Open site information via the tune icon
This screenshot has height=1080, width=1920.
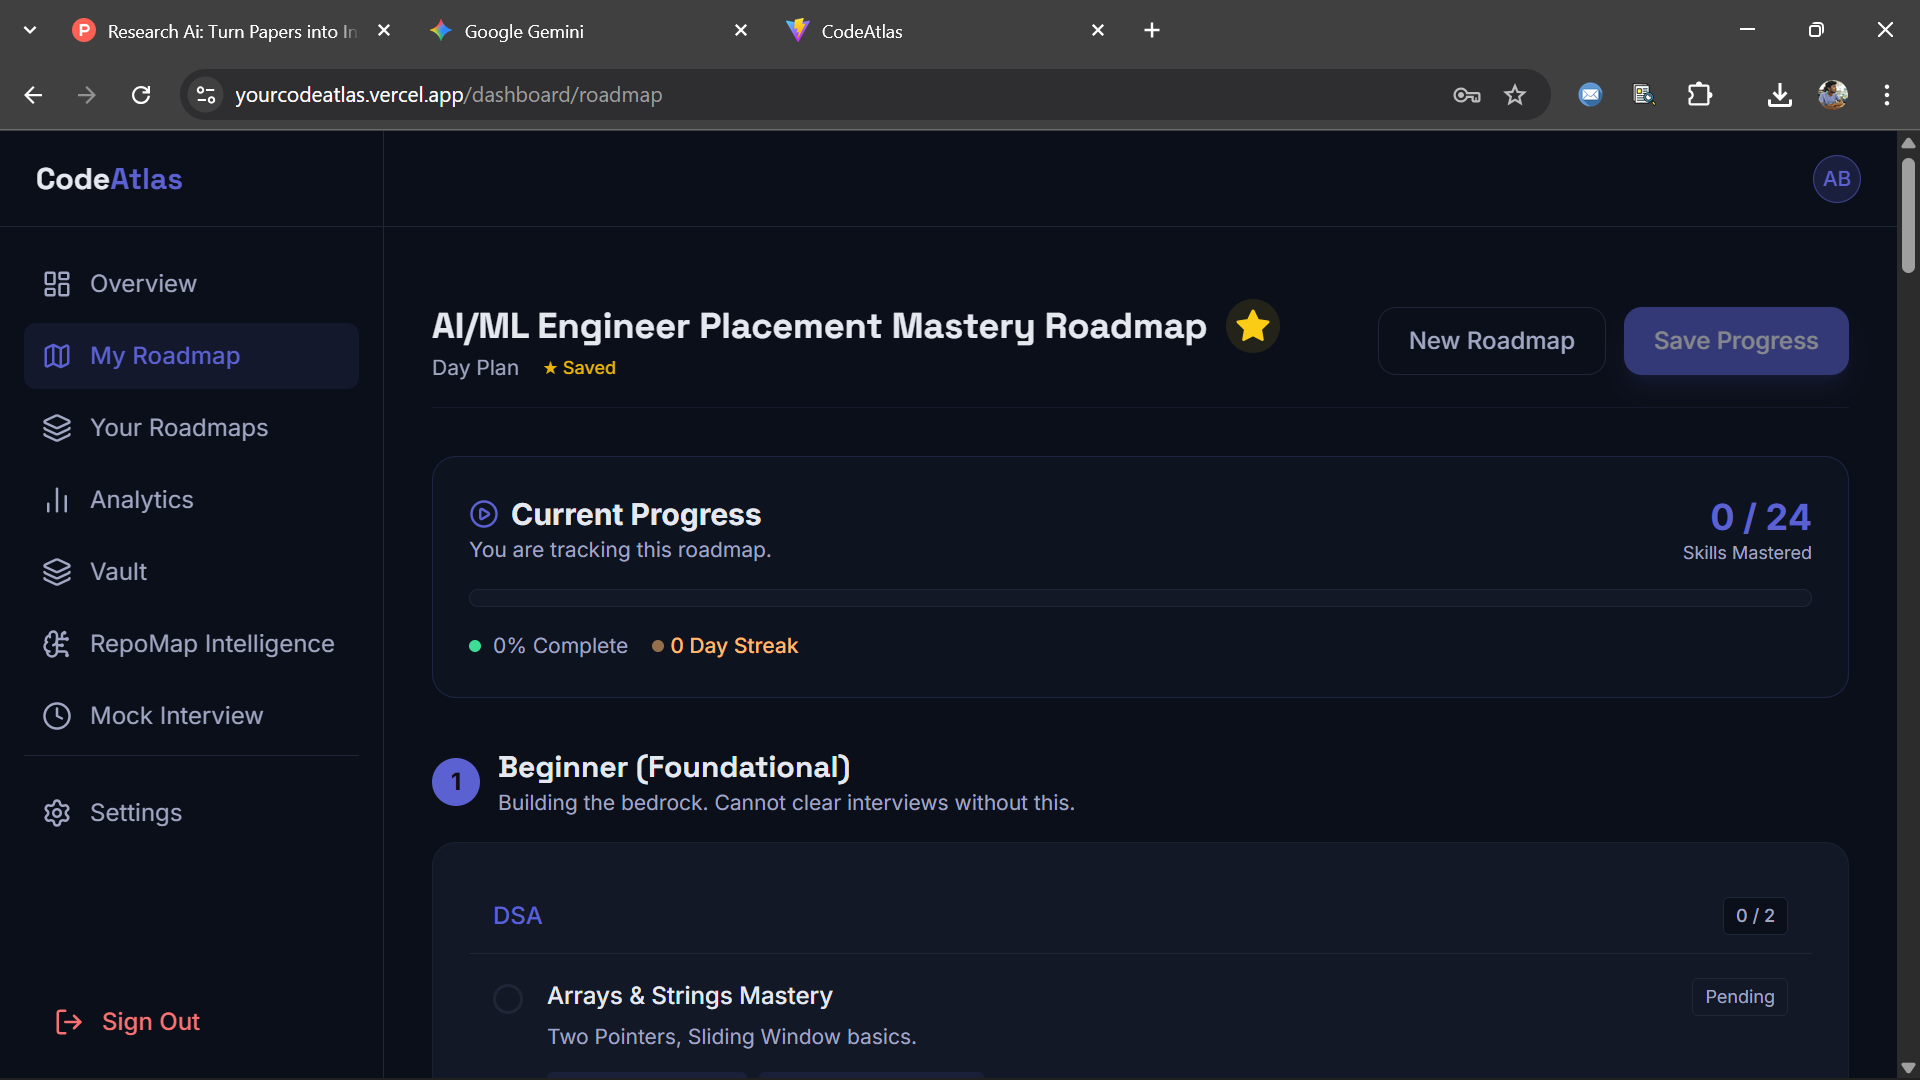point(205,95)
